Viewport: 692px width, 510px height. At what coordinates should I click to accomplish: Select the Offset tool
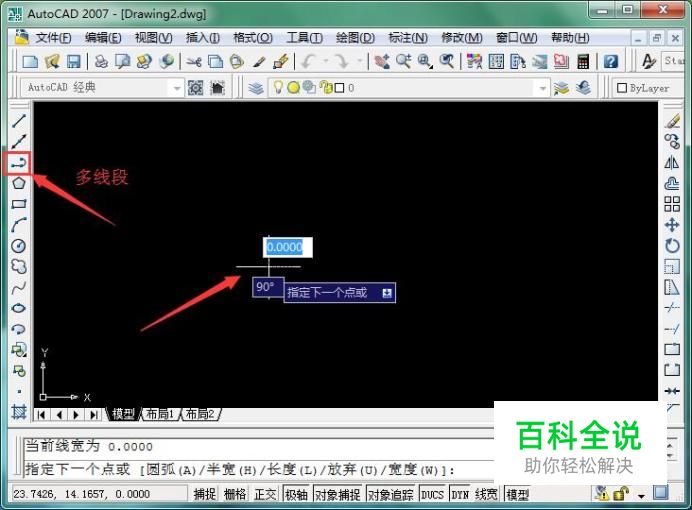[x=672, y=183]
